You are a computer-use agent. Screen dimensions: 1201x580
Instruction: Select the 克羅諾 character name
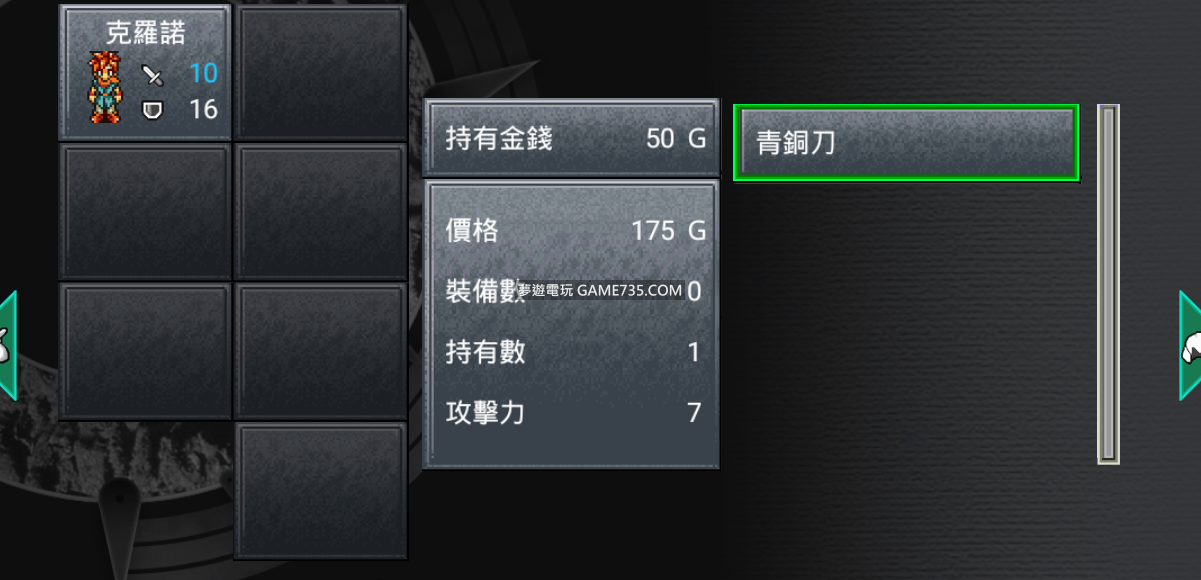(146, 32)
